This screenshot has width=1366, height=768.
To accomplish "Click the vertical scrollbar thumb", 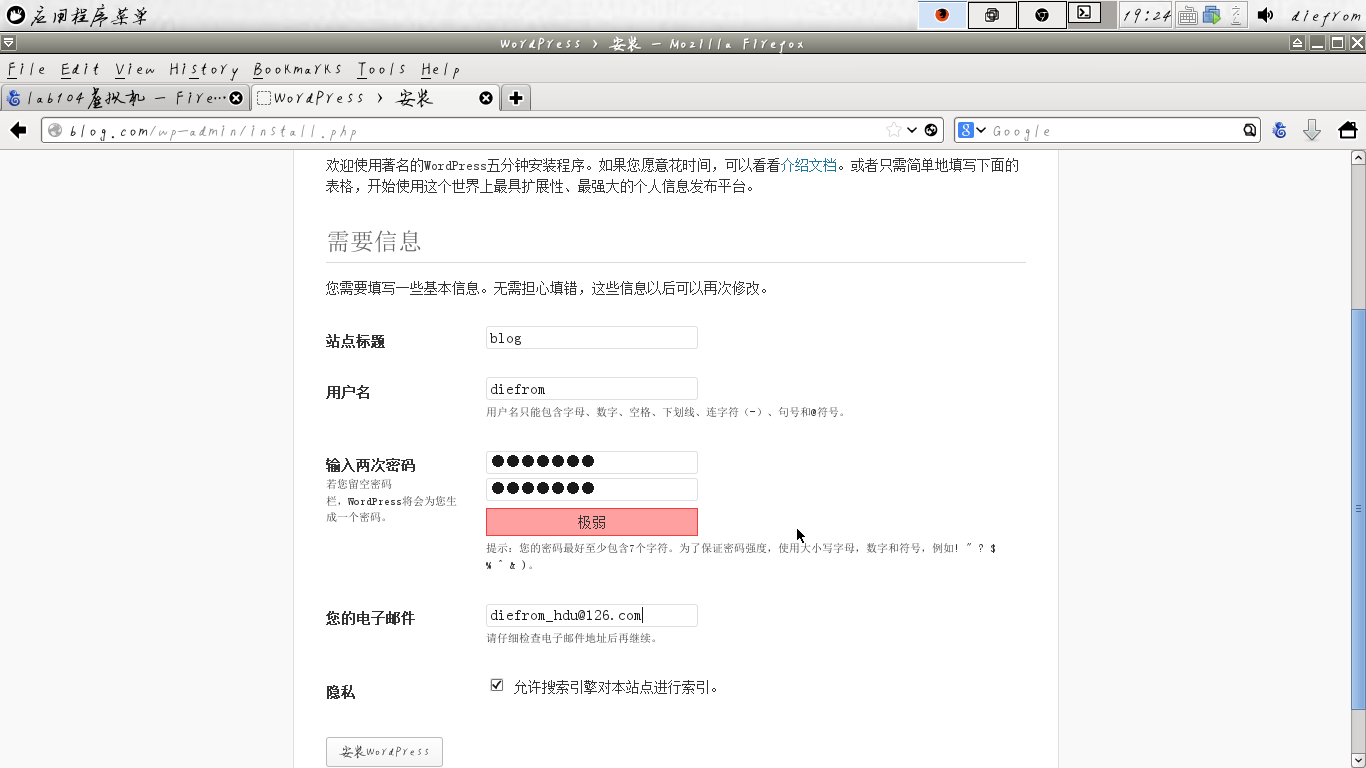I will [x=1358, y=510].
